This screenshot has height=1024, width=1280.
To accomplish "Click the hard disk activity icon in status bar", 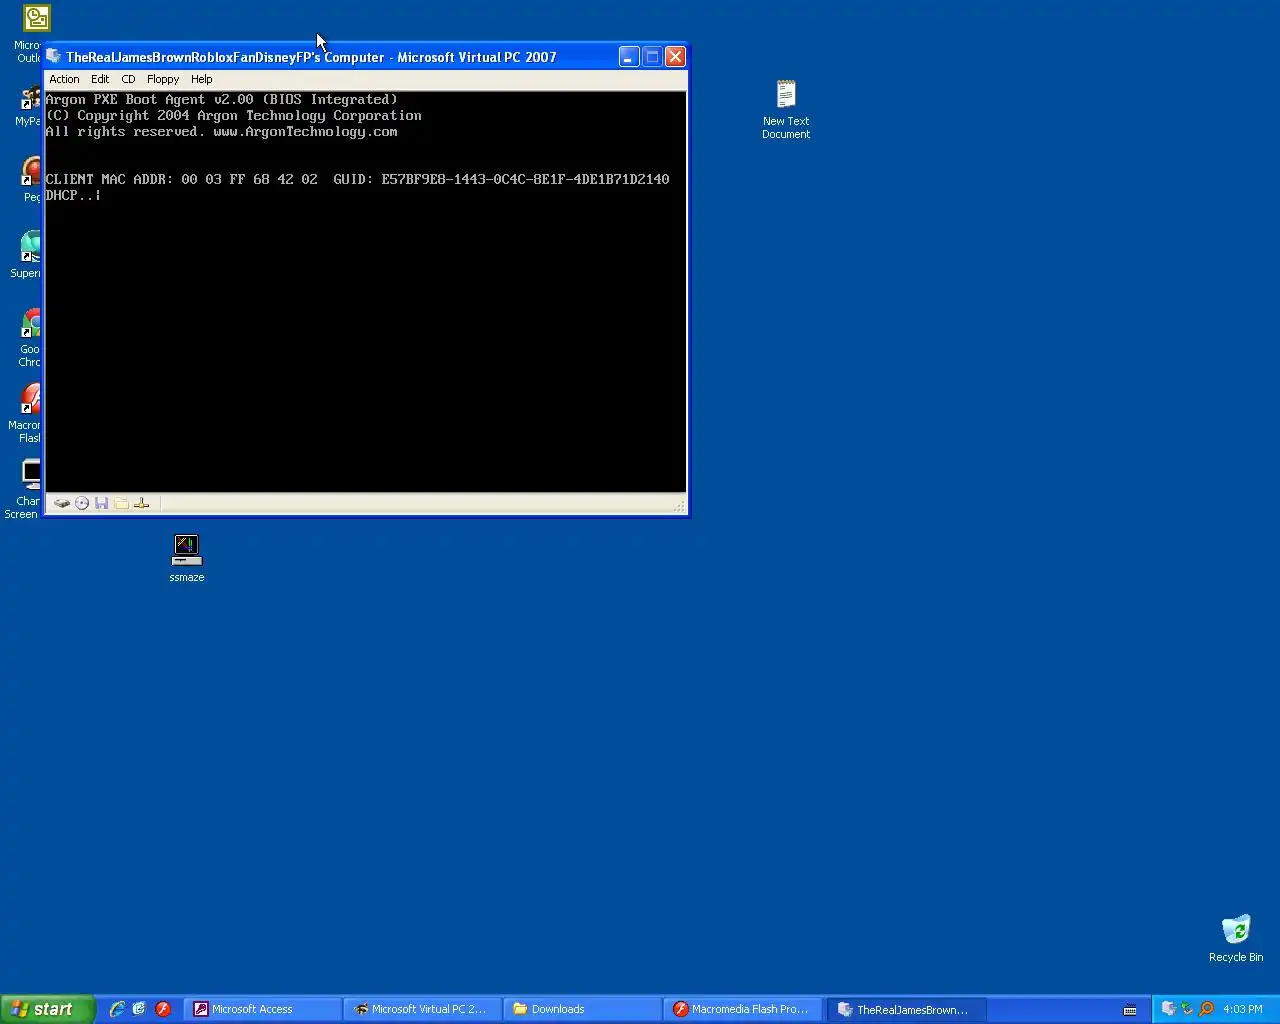I will 62,503.
